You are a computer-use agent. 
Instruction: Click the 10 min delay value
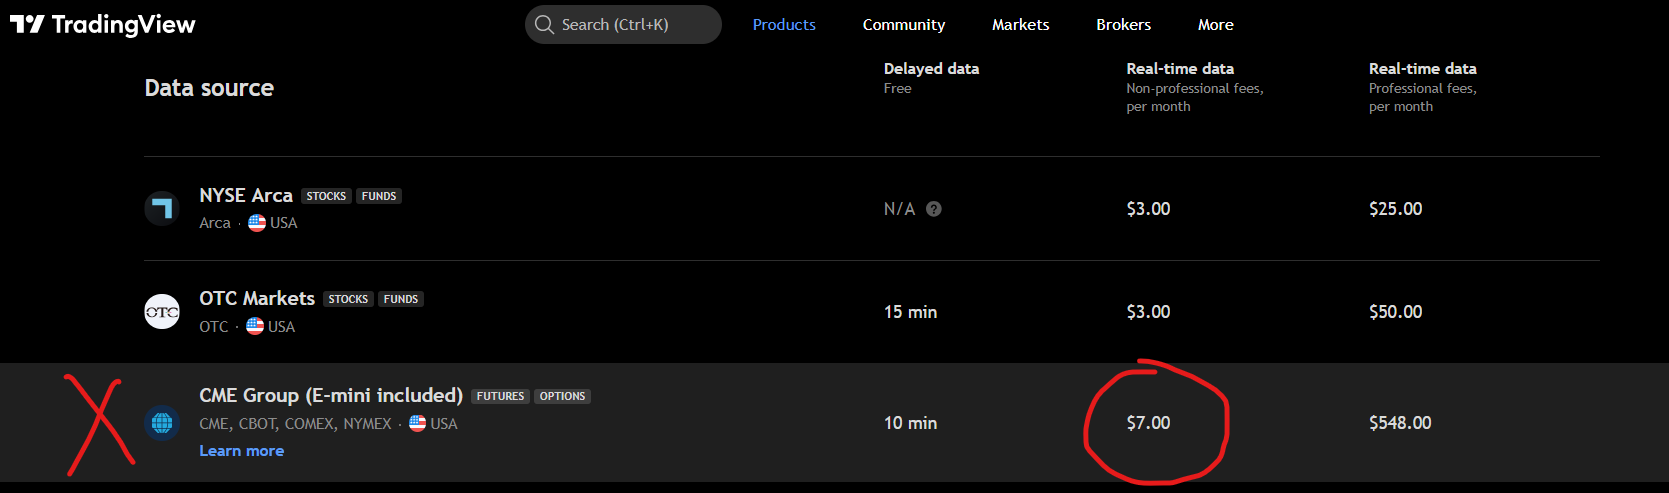(x=910, y=423)
